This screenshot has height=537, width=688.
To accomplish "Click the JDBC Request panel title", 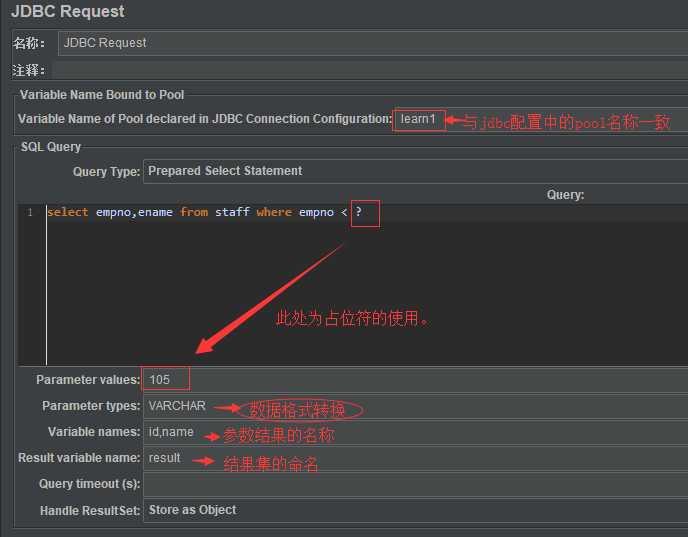I will click(68, 11).
